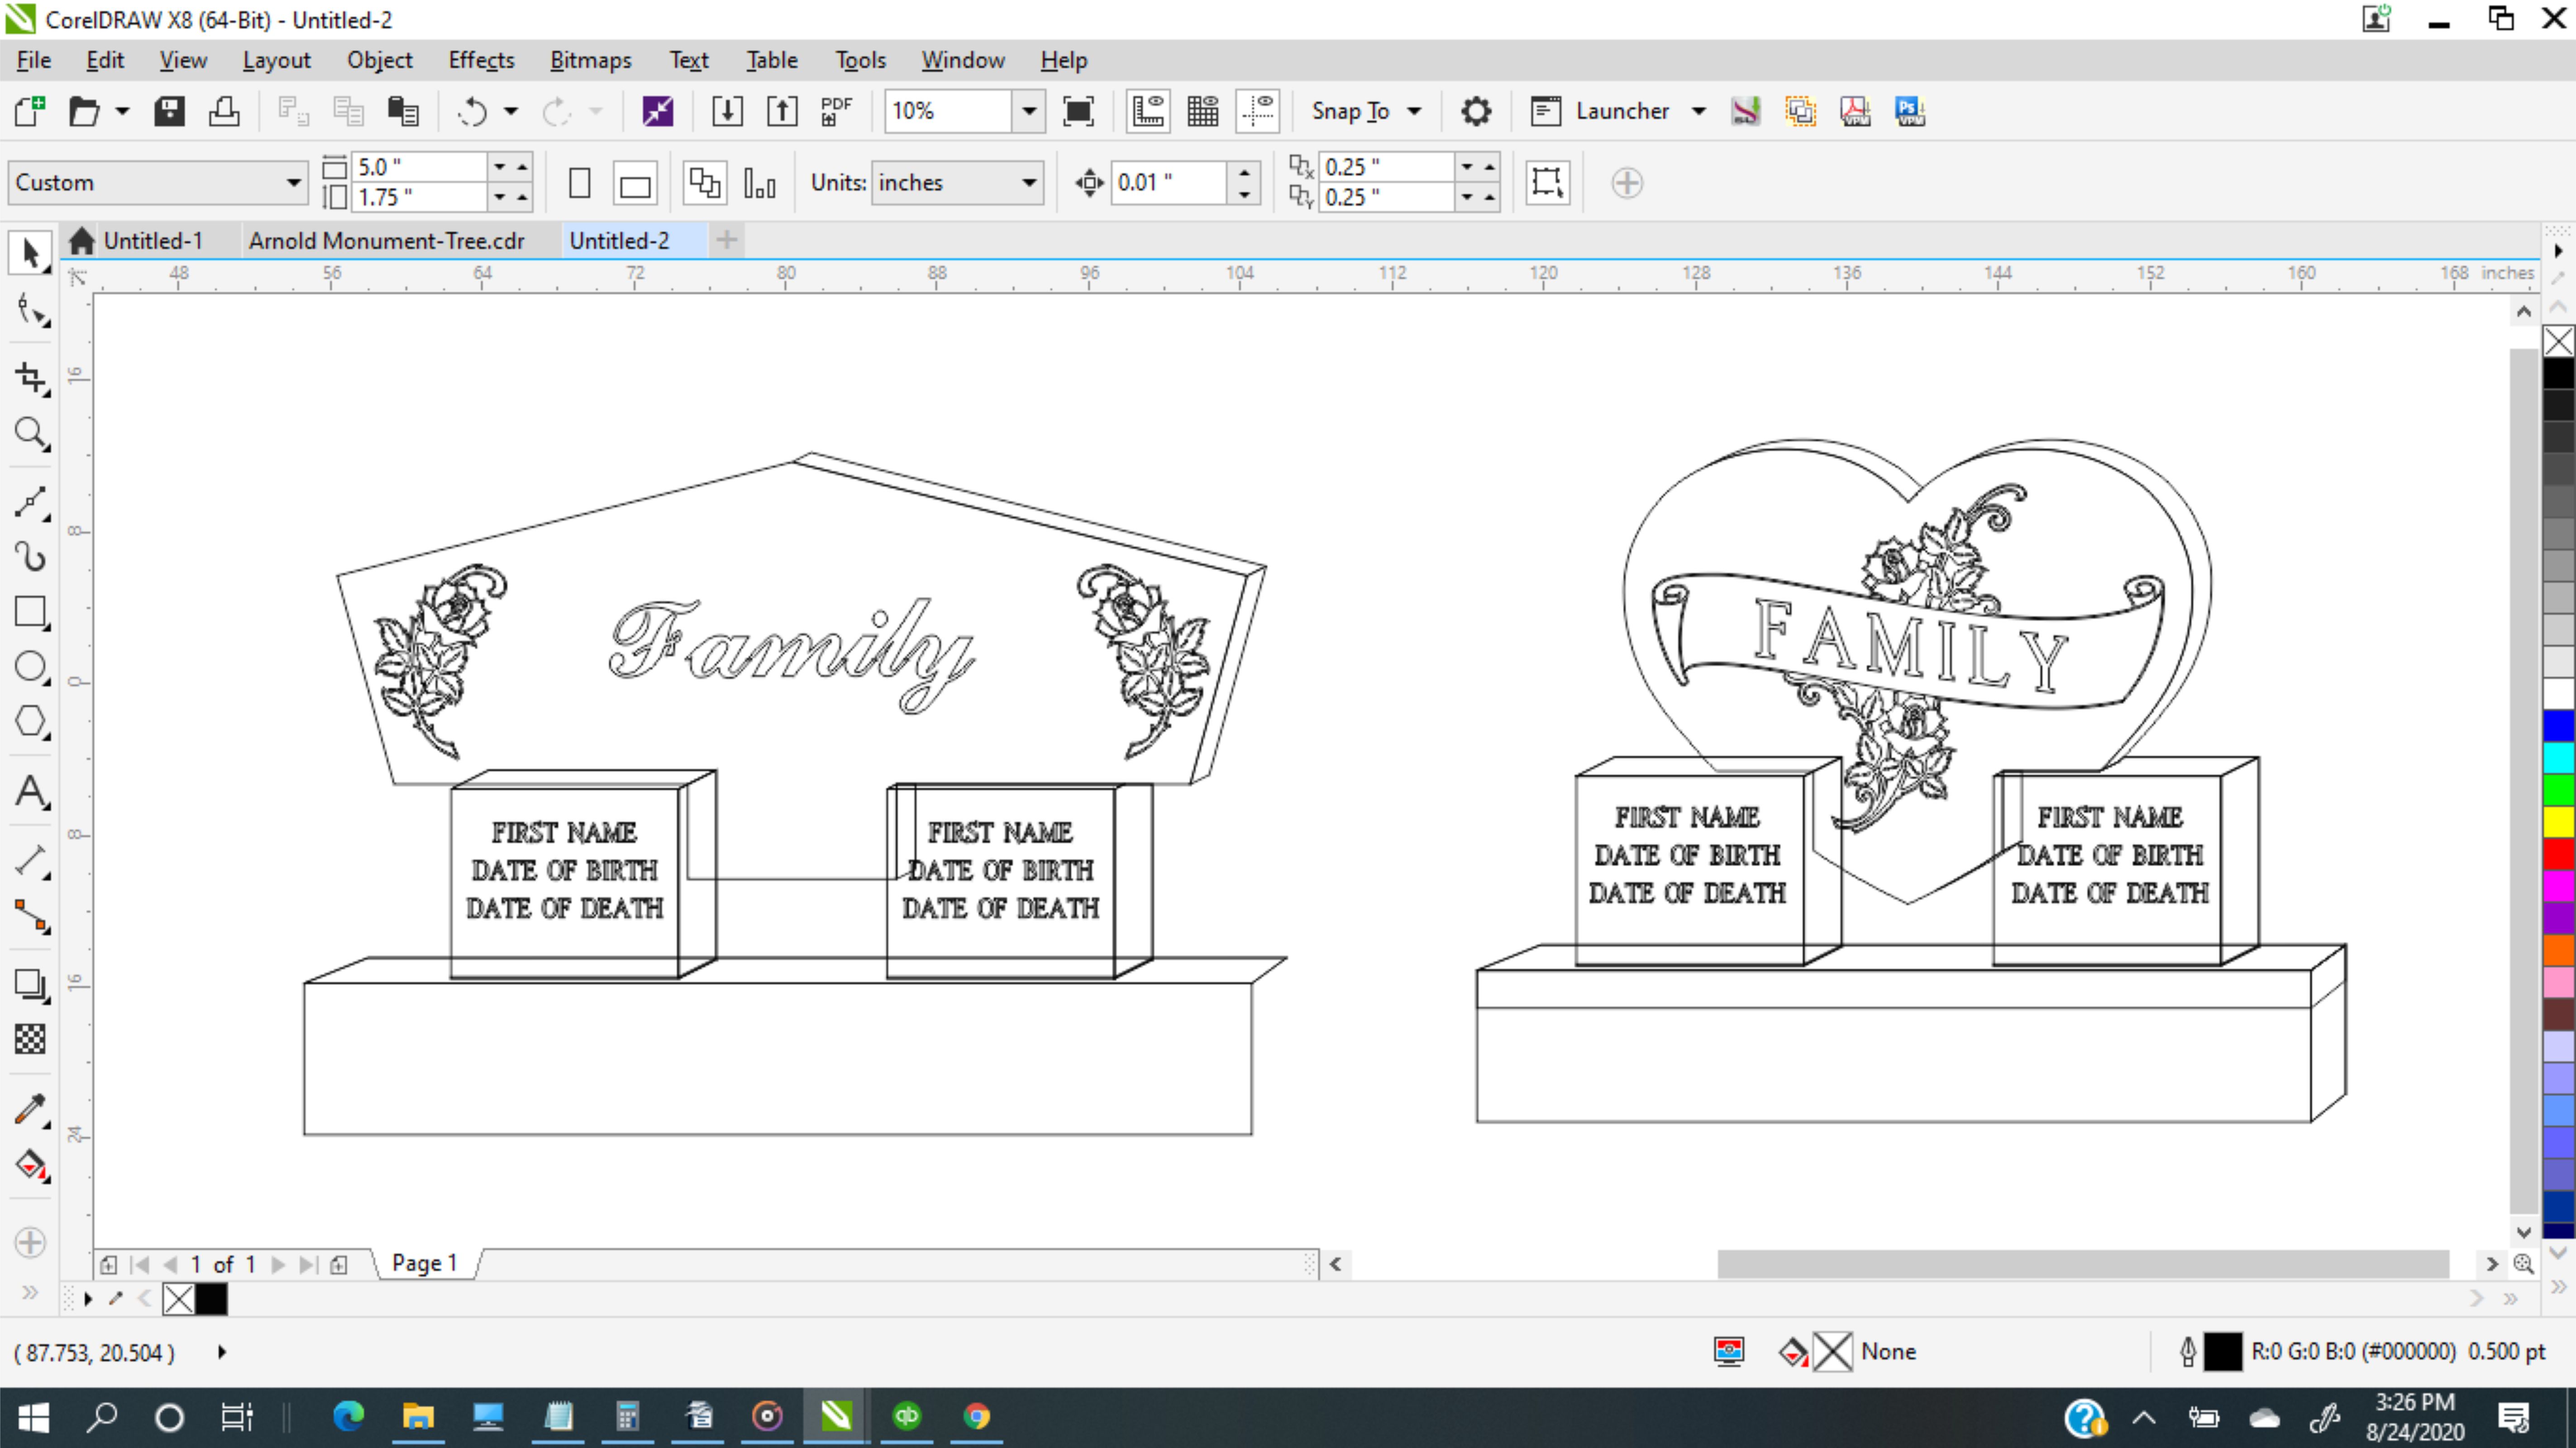2576x1448 pixels.
Task: Pick the red color swatch
Action: tap(2558, 854)
